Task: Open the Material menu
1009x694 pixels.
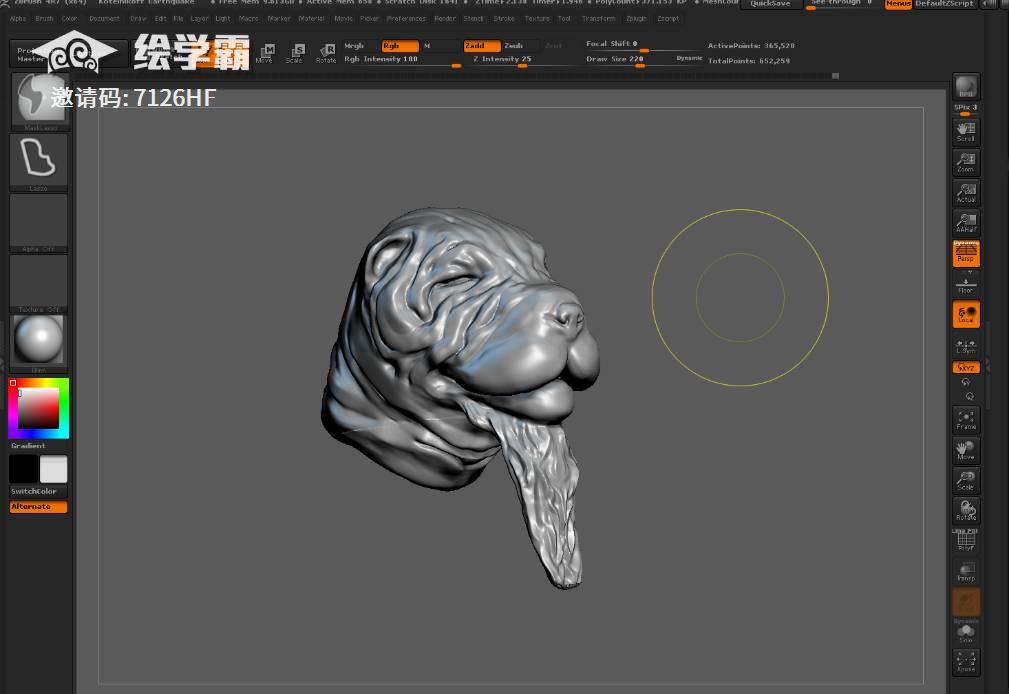Action: click(x=311, y=19)
